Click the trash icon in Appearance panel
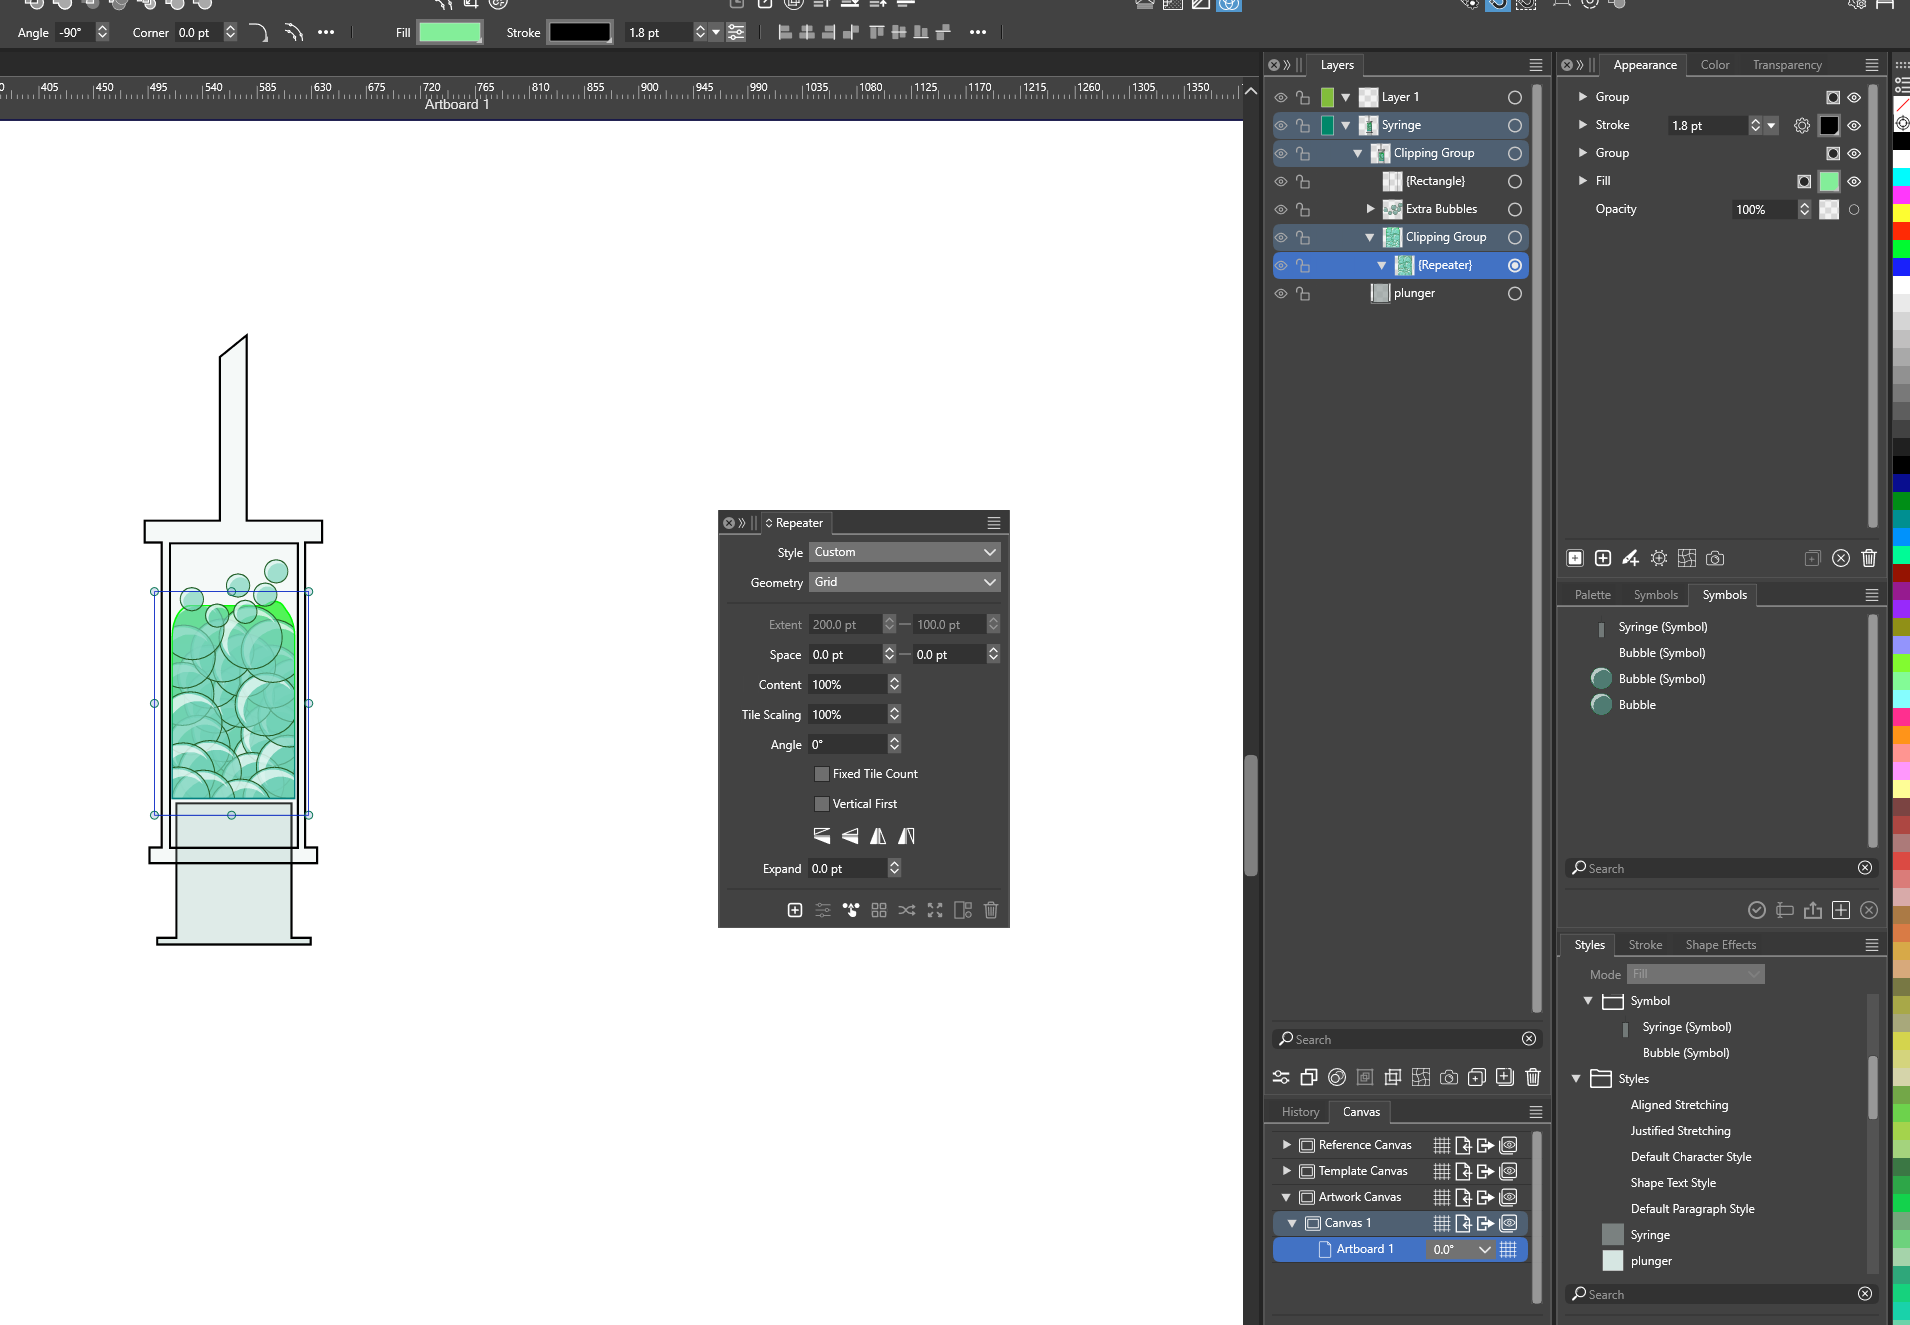Screen dimensions: 1910x1325 (1868, 559)
